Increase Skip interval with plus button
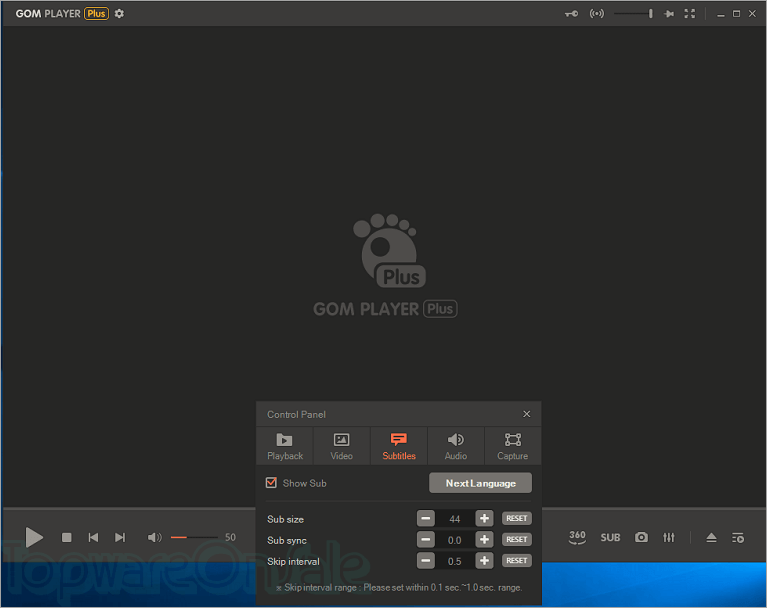 click(x=484, y=561)
